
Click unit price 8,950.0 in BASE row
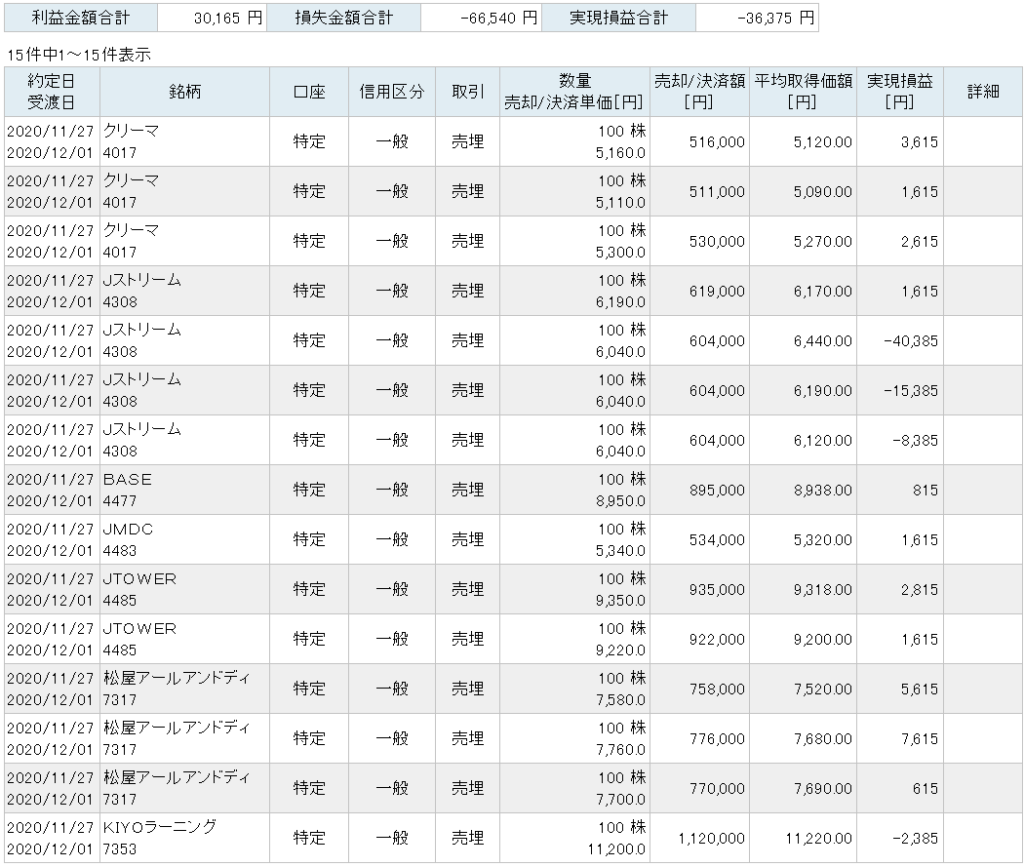coord(620,501)
